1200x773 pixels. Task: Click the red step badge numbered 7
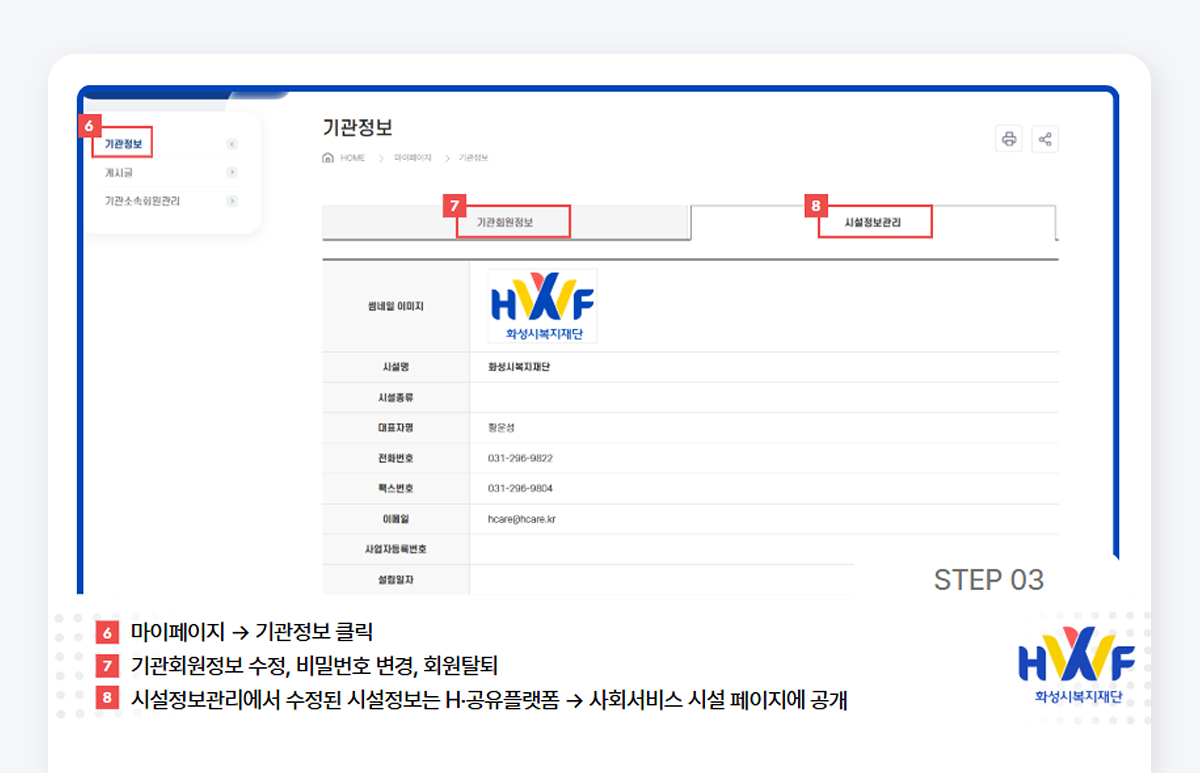point(453,205)
